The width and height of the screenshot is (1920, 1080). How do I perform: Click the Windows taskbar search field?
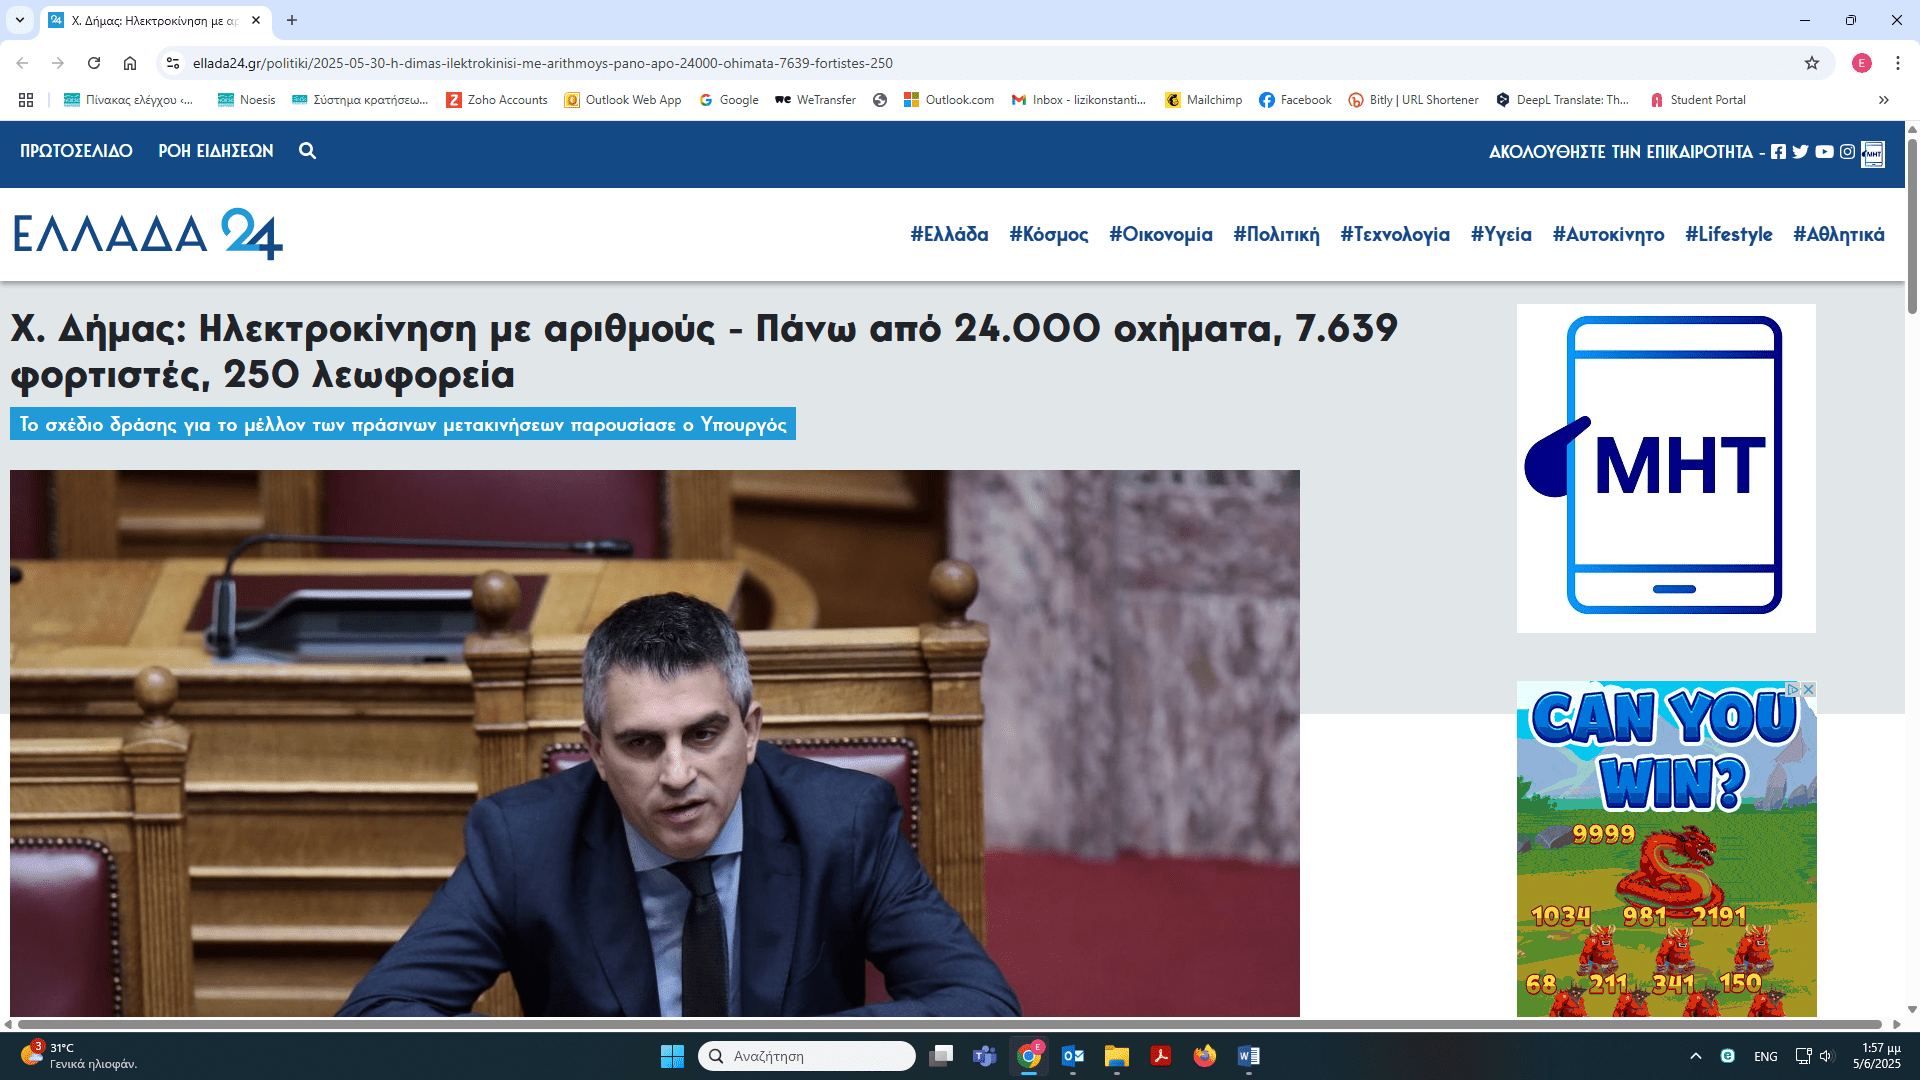click(806, 1056)
